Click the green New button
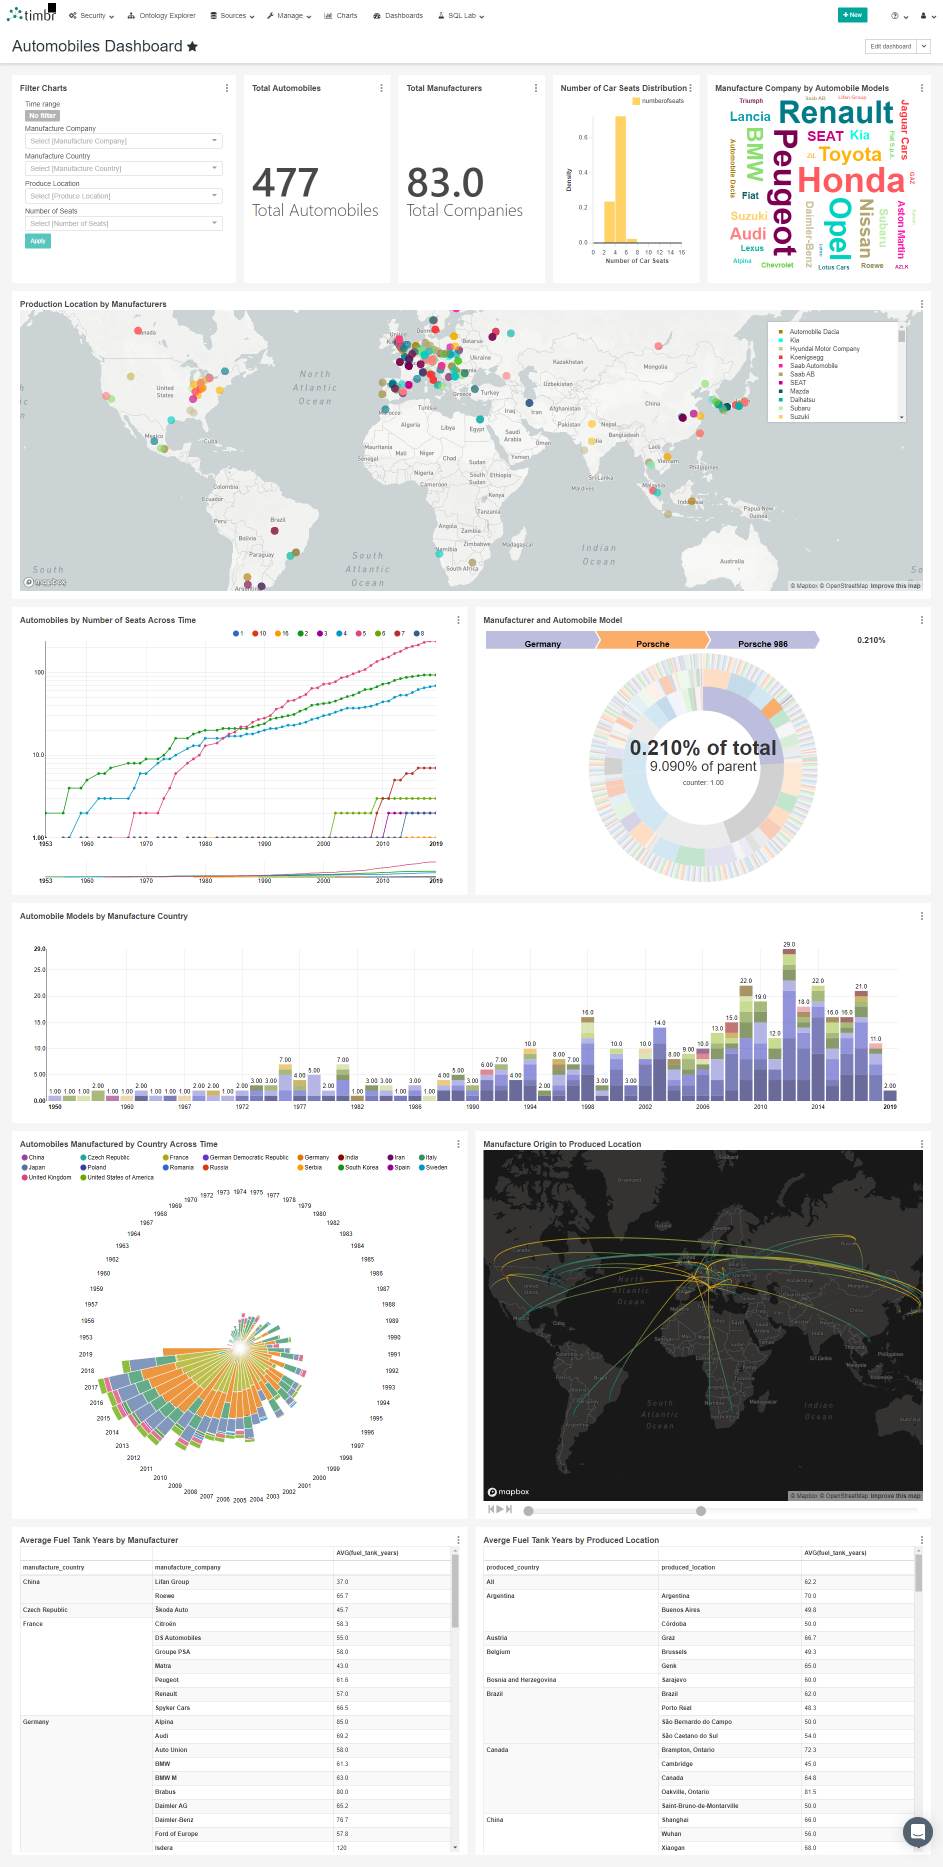The height and width of the screenshot is (1867, 943). tap(852, 15)
